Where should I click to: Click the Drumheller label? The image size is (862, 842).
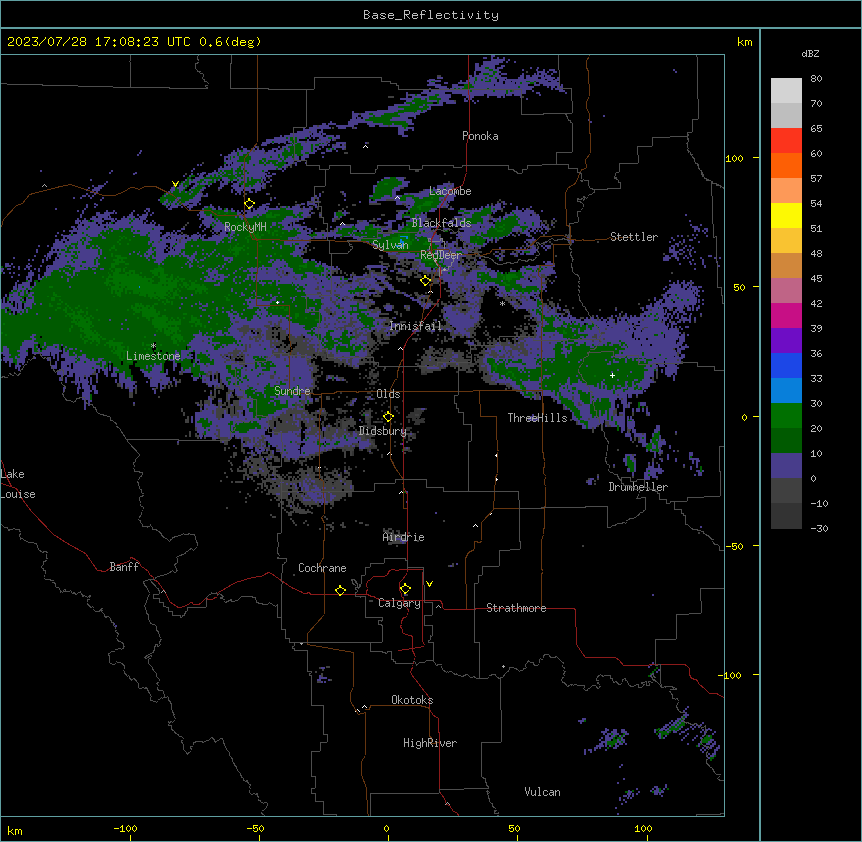tap(638, 487)
